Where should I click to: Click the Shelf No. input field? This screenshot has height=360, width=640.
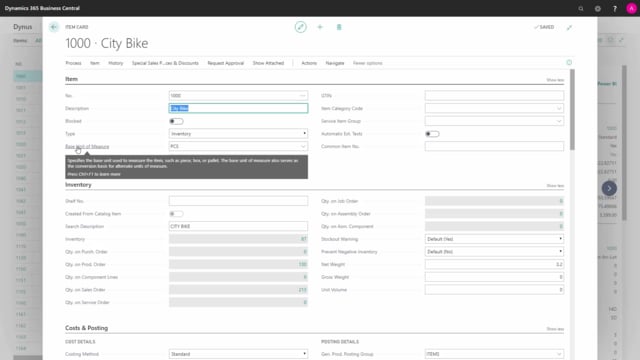click(x=238, y=201)
